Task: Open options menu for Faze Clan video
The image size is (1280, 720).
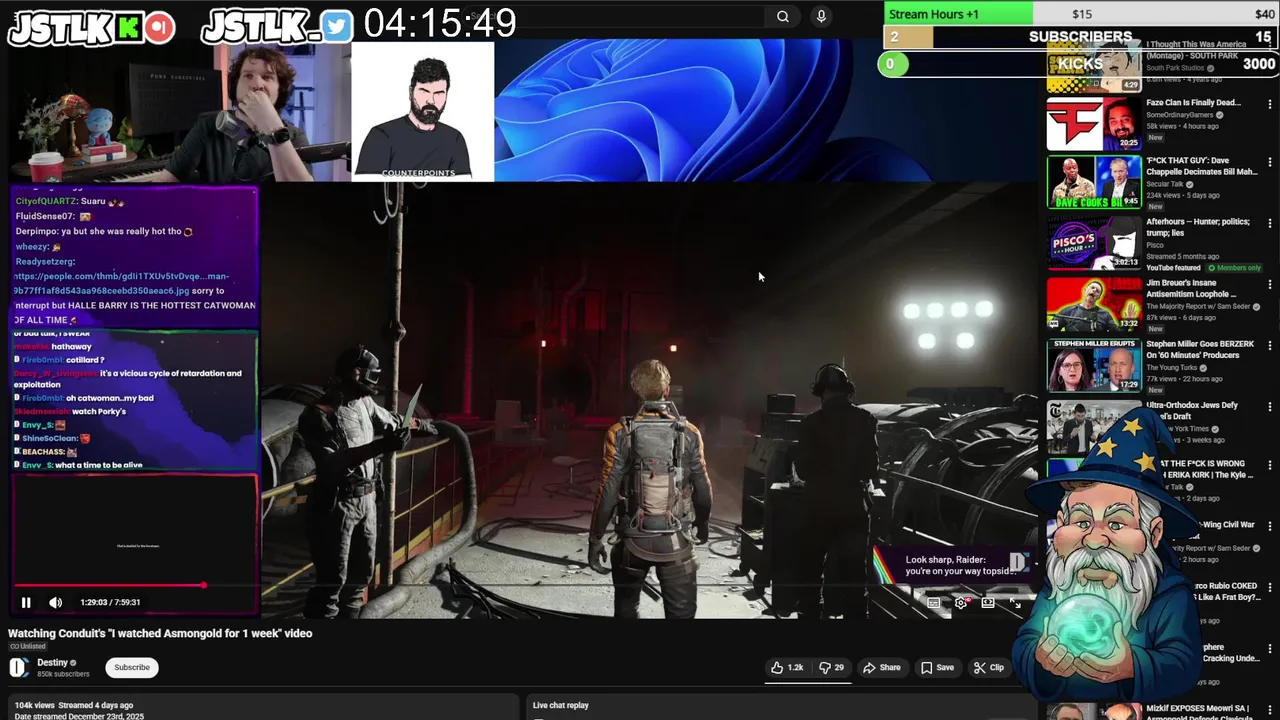Action: pyautogui.click(x=1270, y=103)
